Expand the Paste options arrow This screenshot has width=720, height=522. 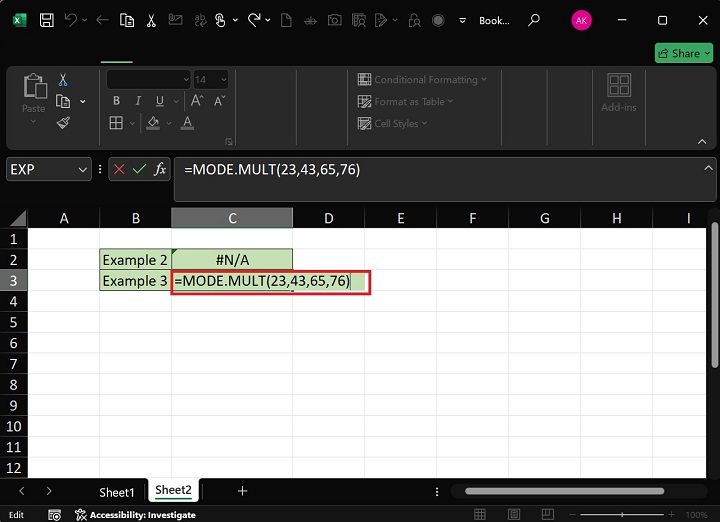(33, 121)
